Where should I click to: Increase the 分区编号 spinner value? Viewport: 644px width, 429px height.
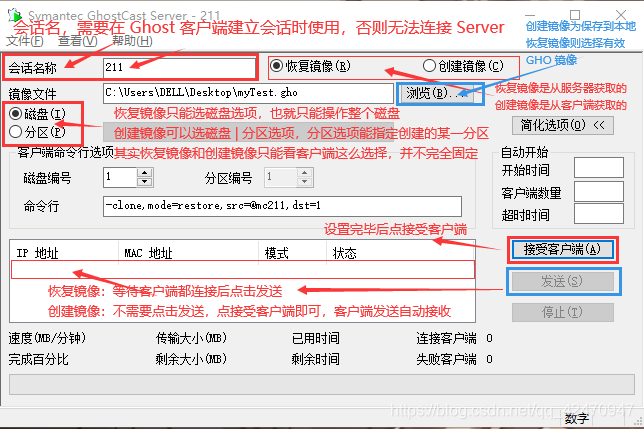click(x=304, y=172)
